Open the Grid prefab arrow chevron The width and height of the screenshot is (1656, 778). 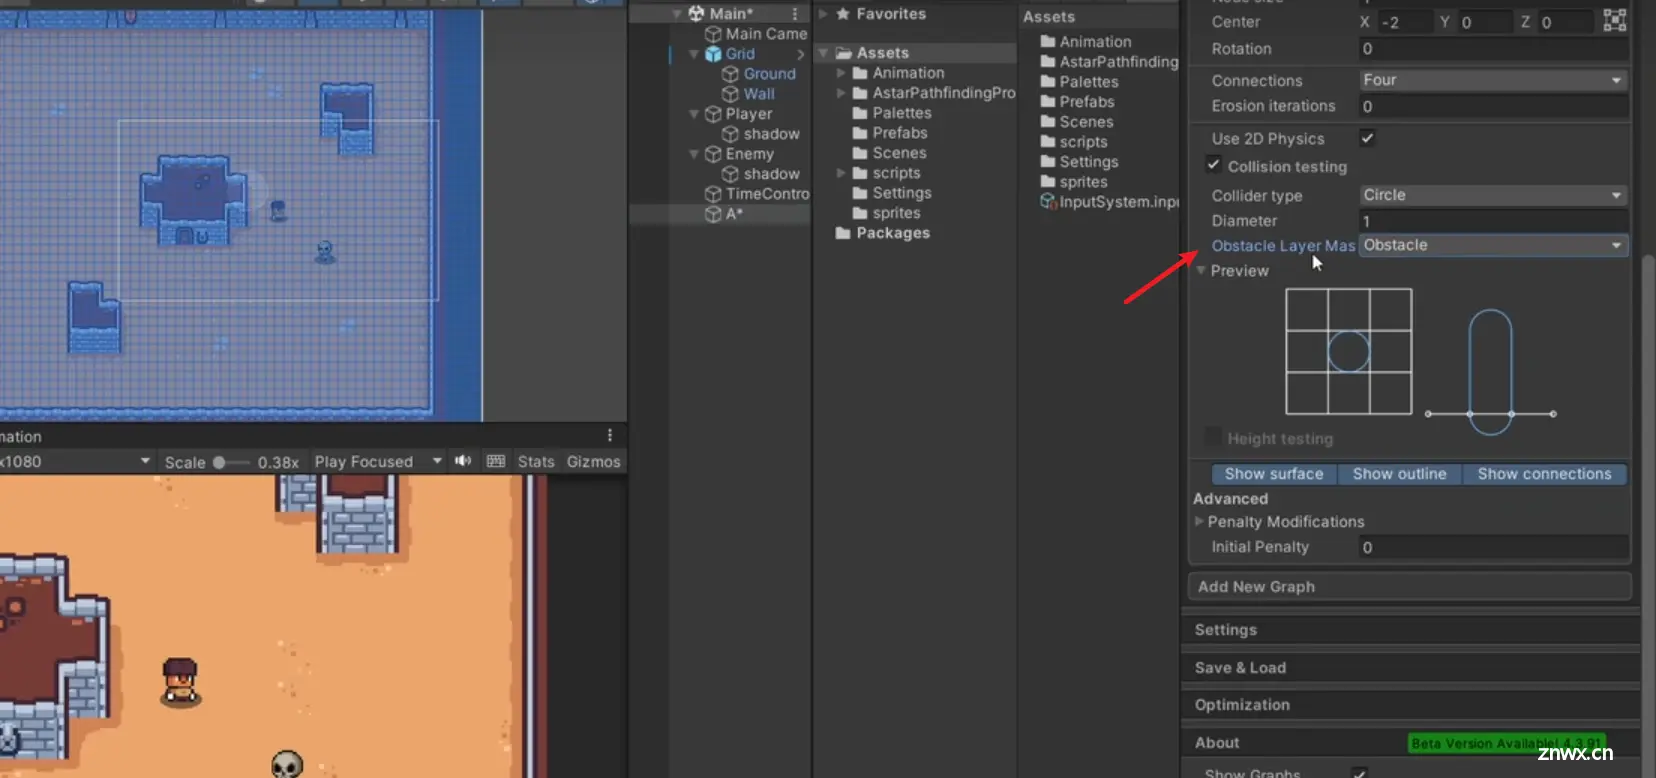coord(800,54)
